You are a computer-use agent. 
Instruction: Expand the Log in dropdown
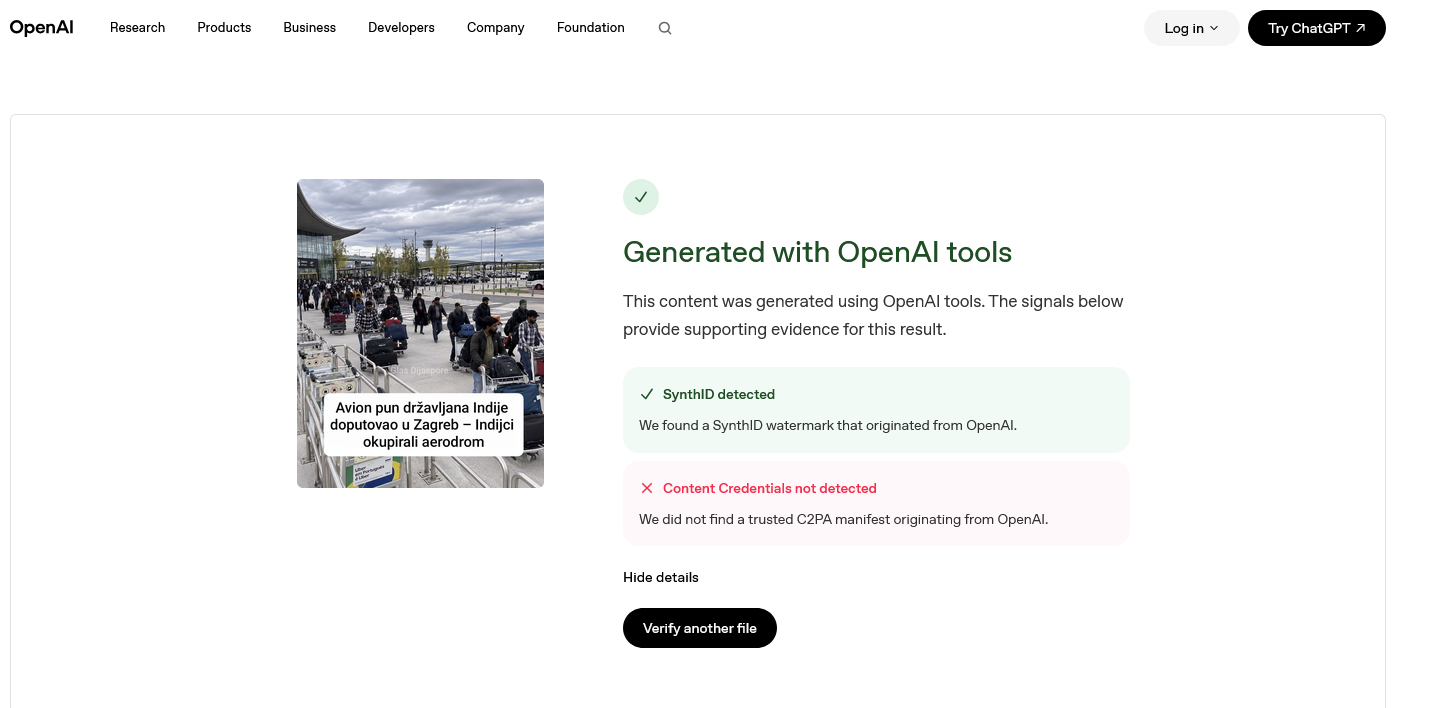(x=1191, y=28)
